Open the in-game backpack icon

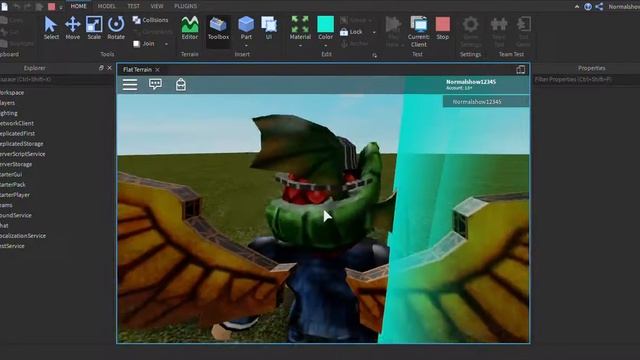coord(181,84)
